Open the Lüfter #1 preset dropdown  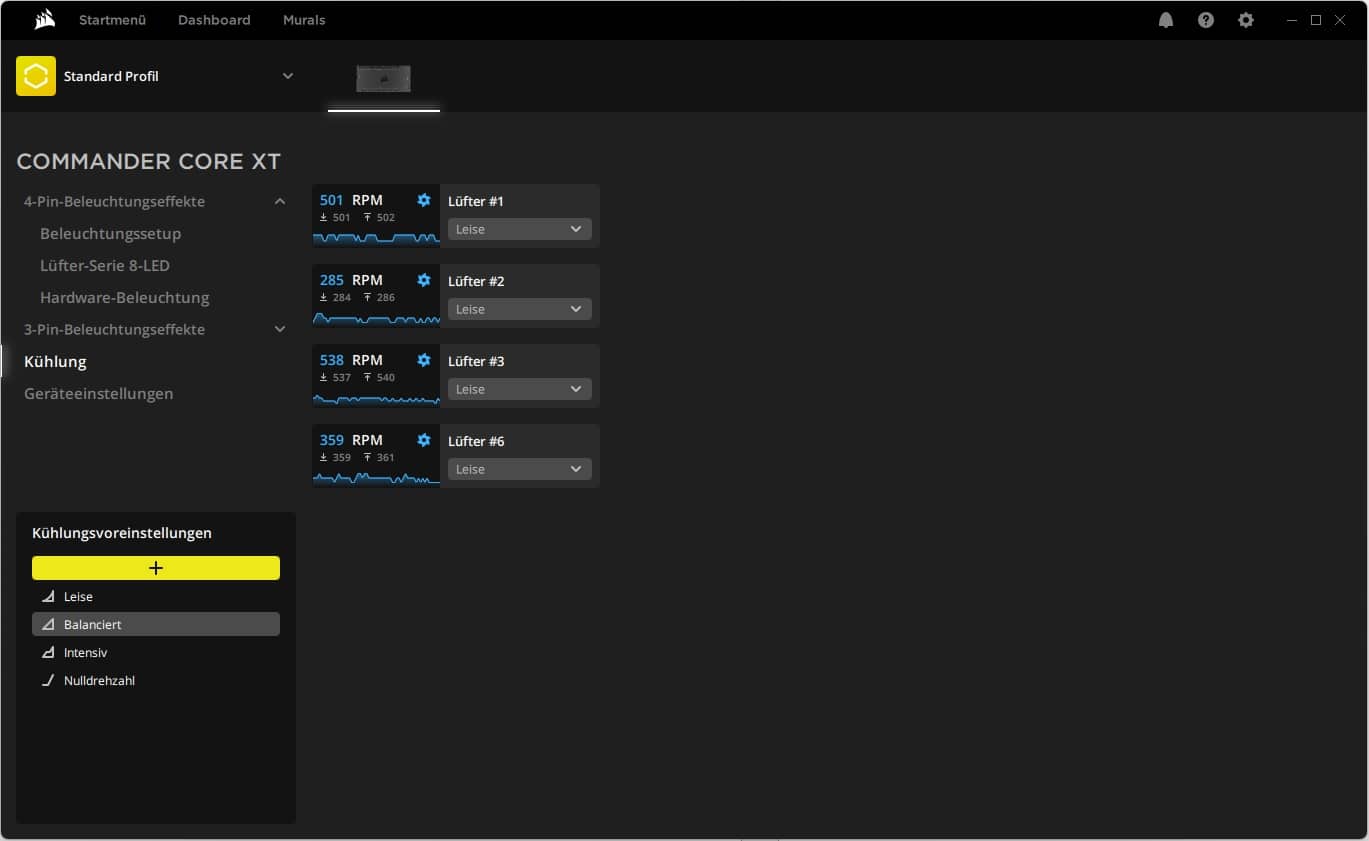tap(519, 229)
